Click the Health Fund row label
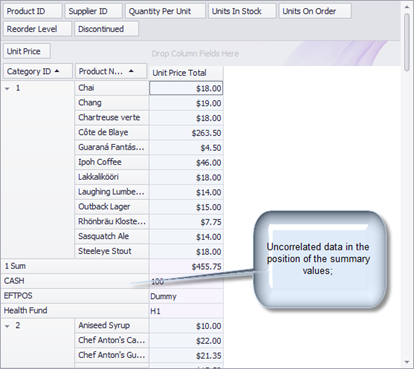Viewport: 414px width, 369px height. tap(75, 311)
